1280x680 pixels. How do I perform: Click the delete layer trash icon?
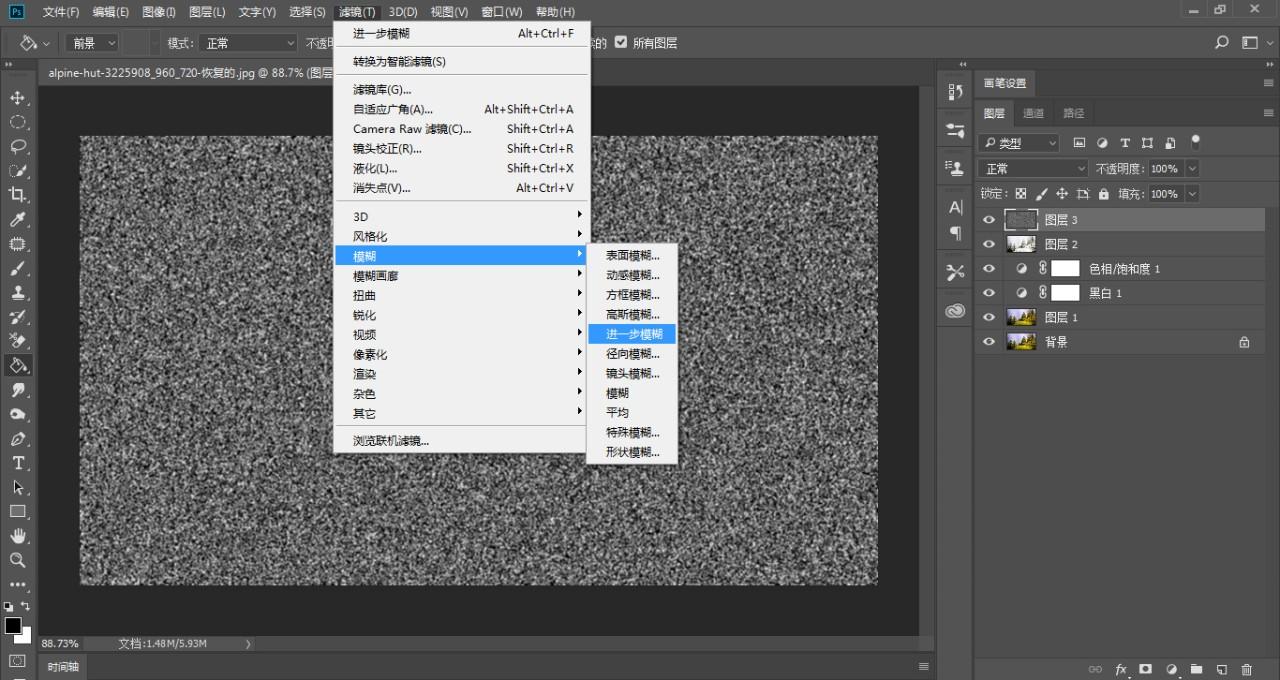(1246, 669)
